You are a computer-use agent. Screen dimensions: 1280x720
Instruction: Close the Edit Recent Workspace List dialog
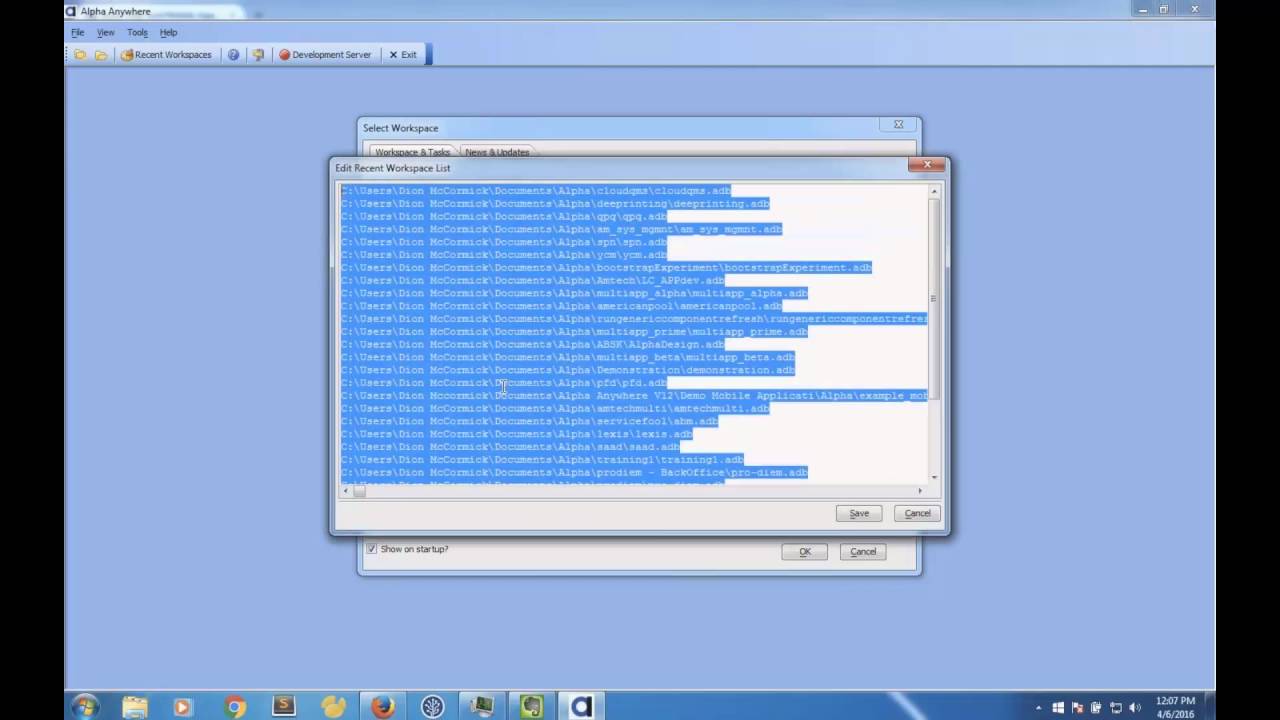point(927,165)
